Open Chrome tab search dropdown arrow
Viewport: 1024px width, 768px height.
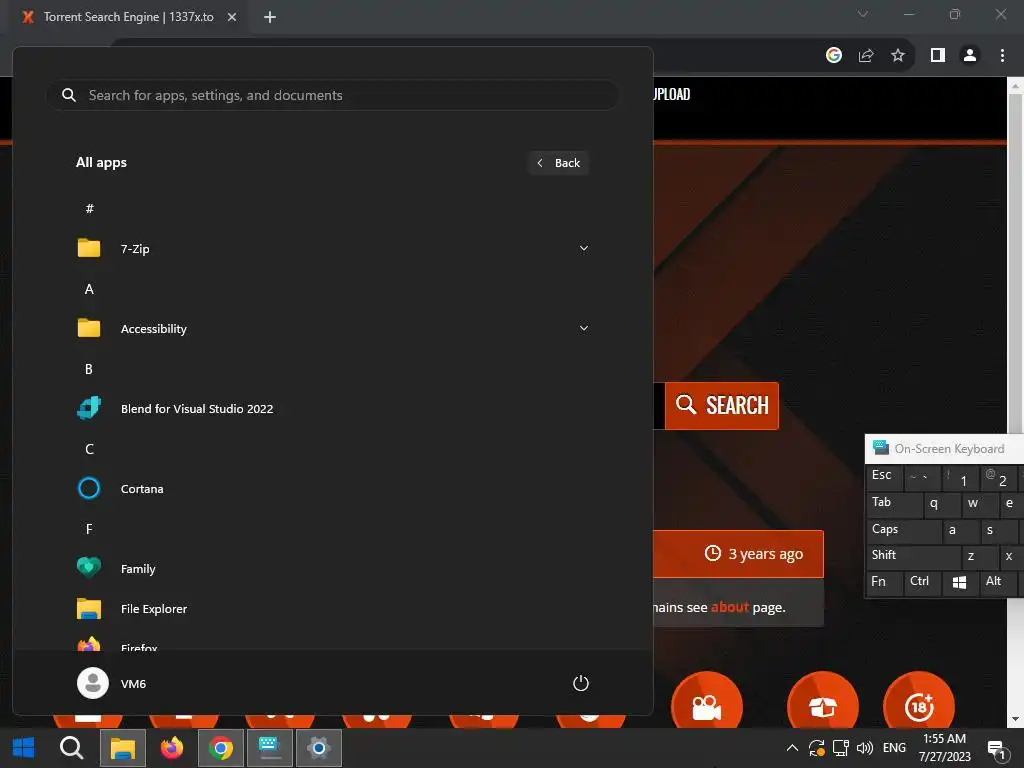pos(863,14)
